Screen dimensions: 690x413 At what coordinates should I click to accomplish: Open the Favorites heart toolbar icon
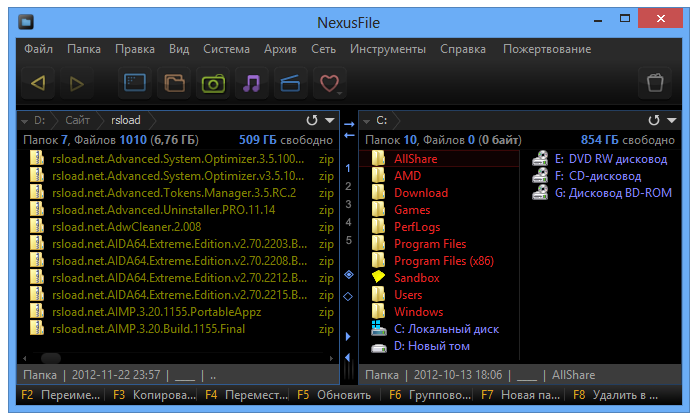point(329,83)
